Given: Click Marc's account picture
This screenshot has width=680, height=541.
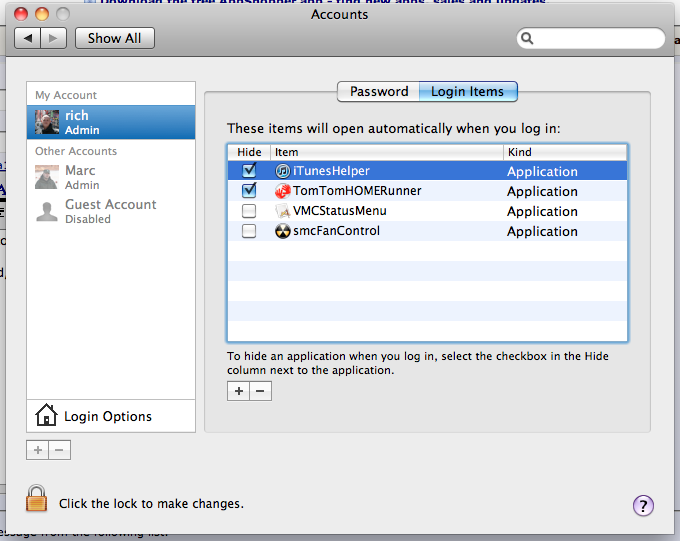Looking at the screenshot, I should (47, 177).
